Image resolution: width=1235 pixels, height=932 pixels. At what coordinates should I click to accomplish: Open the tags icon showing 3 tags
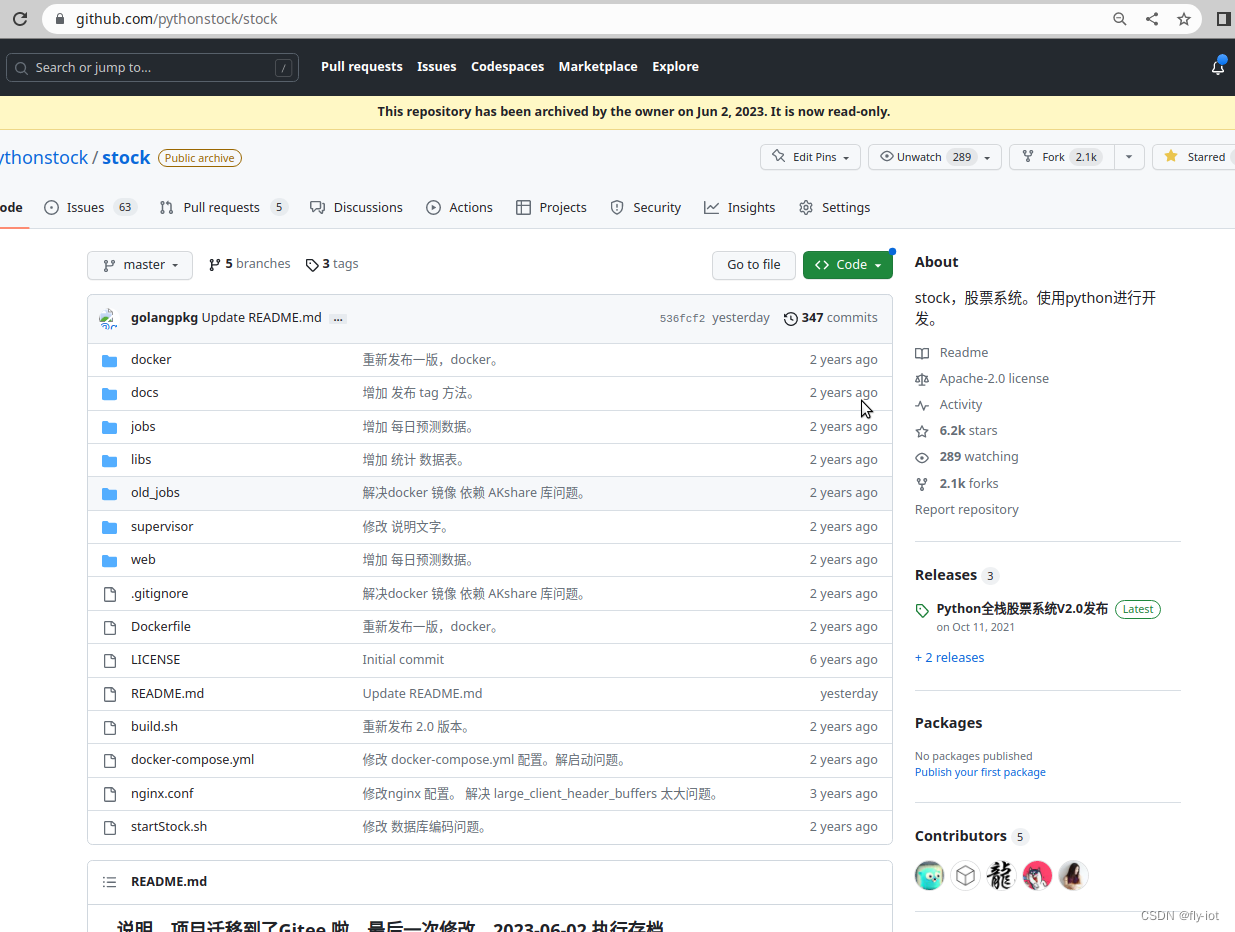pos(311,263)
